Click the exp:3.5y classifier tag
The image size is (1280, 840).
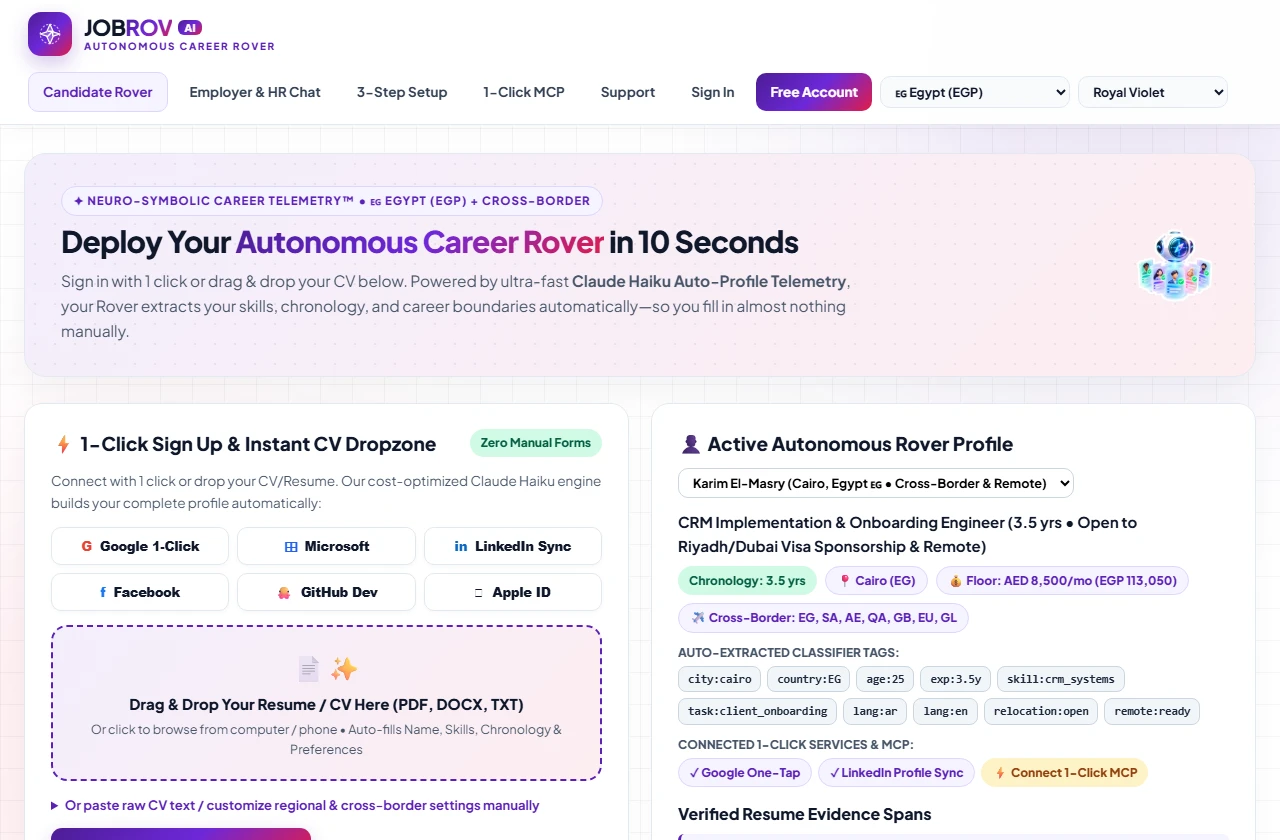955,679
